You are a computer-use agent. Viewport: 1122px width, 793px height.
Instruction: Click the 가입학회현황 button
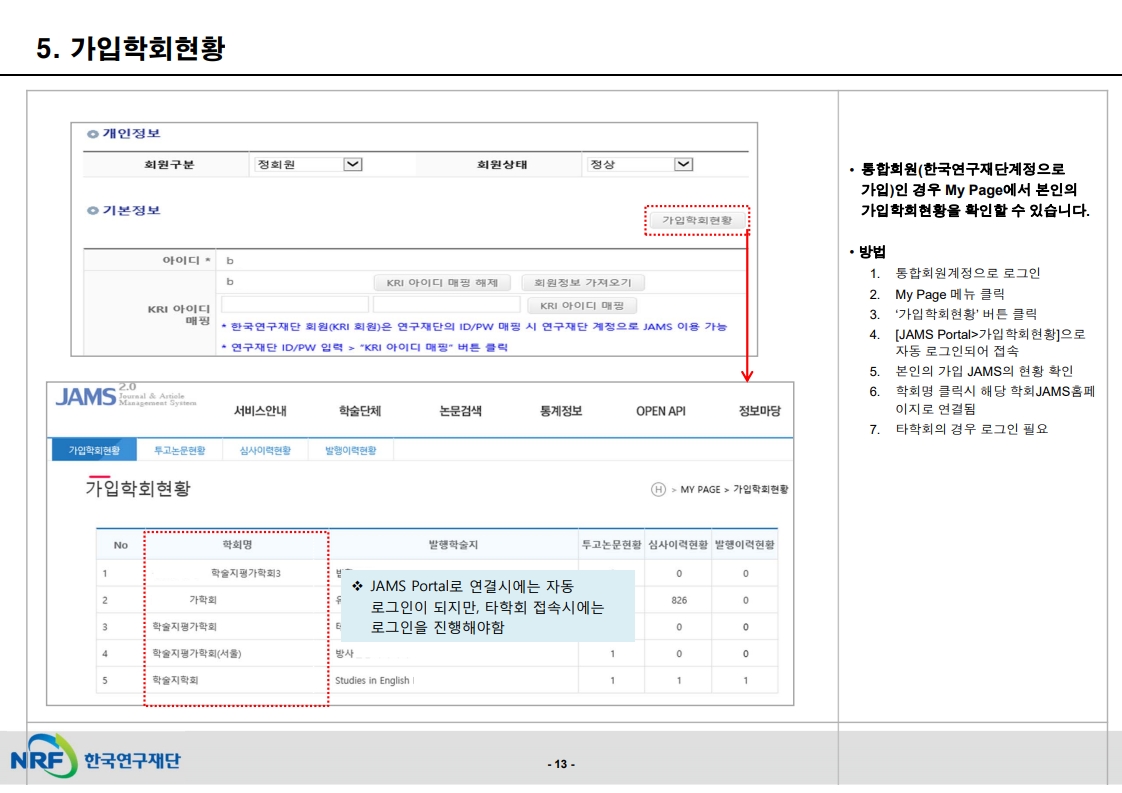point(697,220)
